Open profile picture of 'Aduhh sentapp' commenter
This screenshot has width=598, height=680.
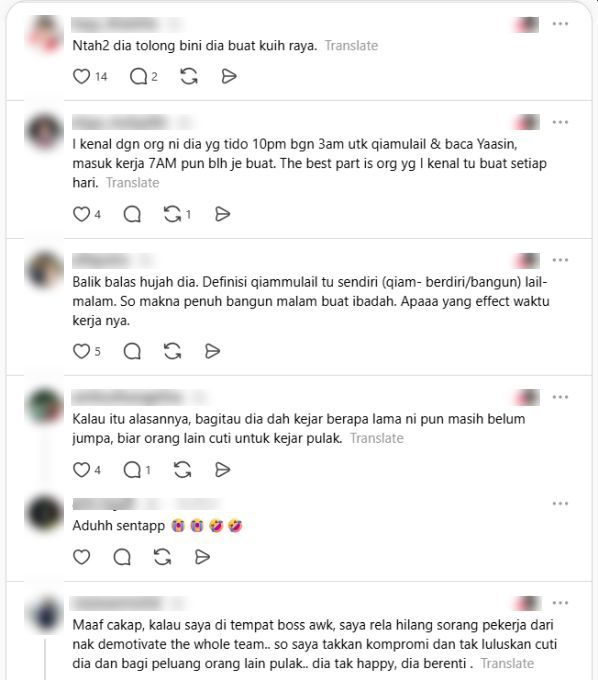pos(45,514)
